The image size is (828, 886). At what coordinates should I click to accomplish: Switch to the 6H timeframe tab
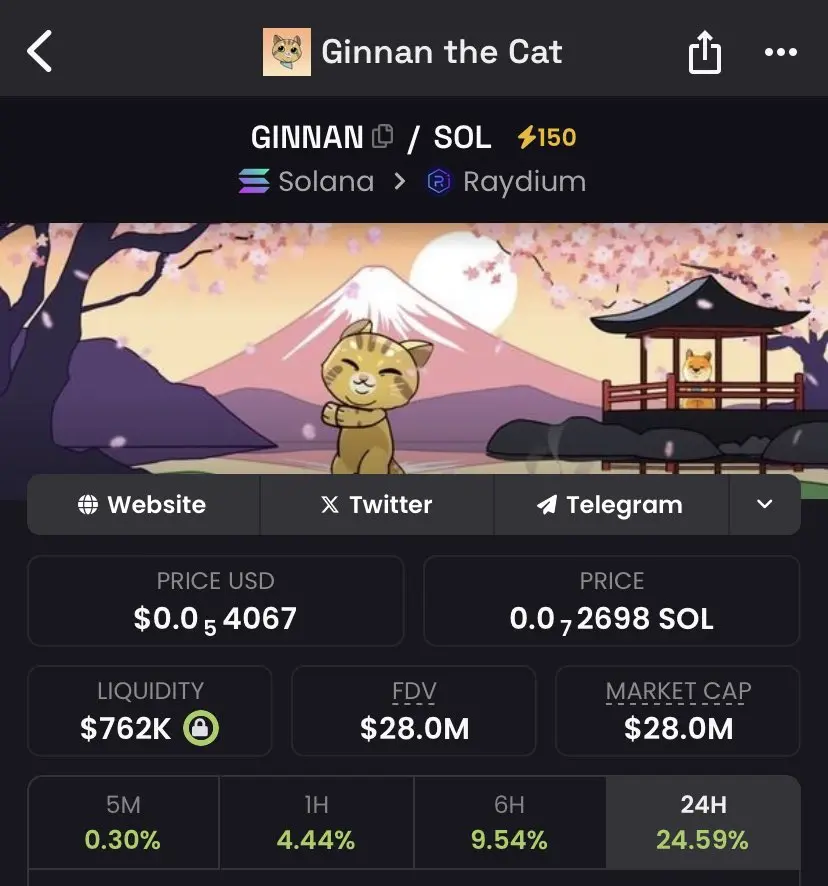510,822
